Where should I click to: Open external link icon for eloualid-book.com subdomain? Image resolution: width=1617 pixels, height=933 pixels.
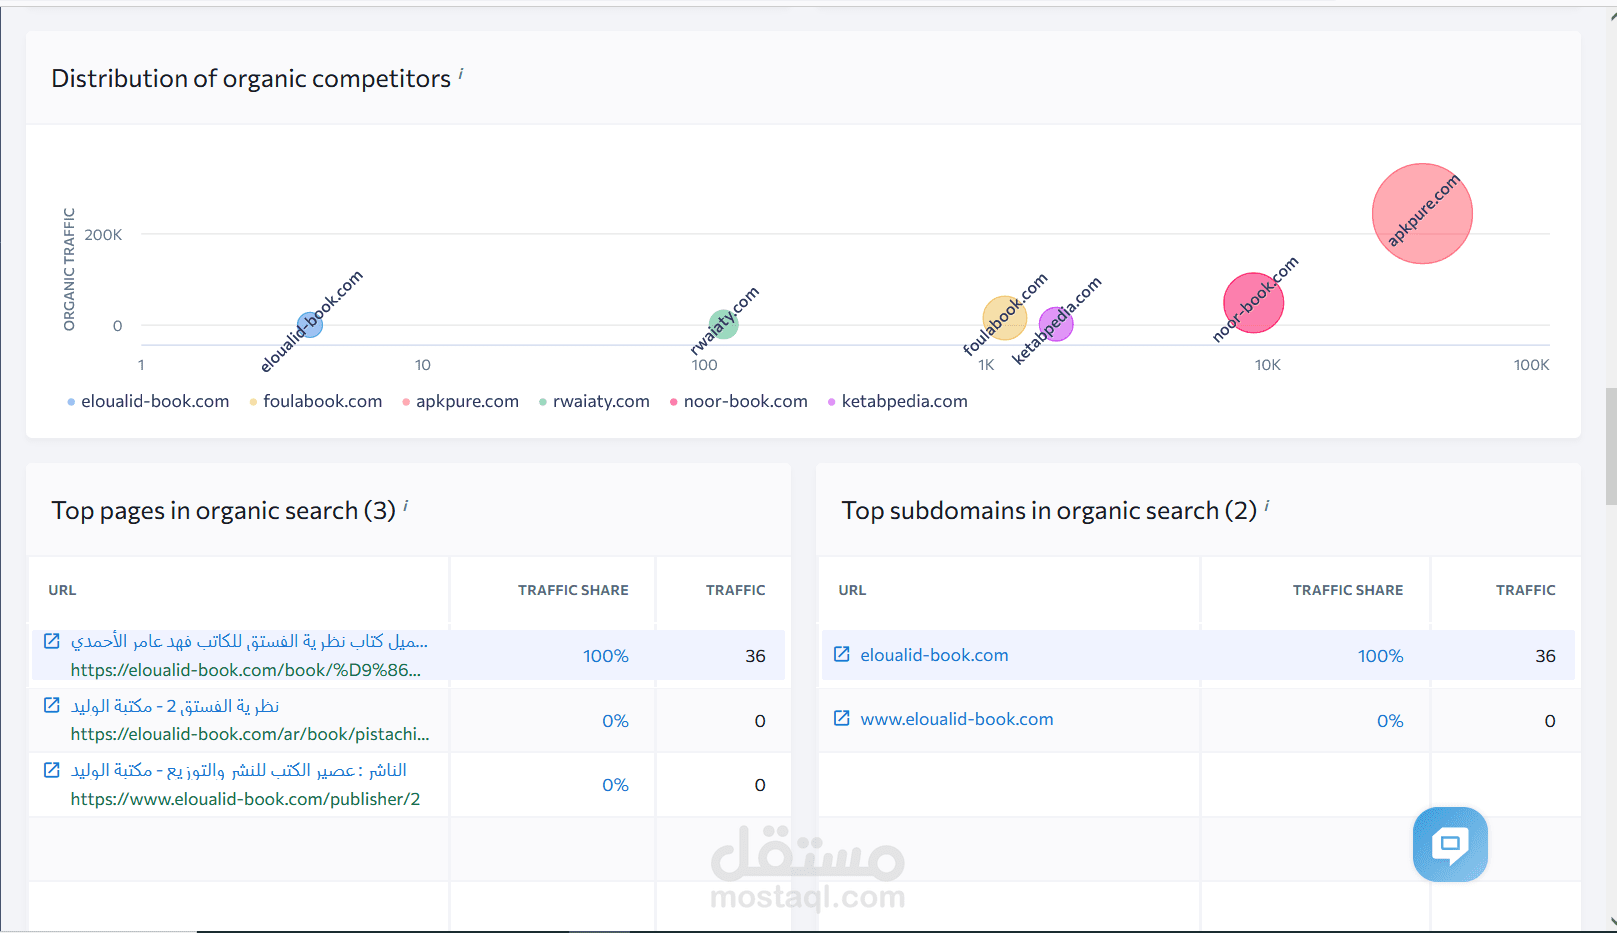[842, 654]
